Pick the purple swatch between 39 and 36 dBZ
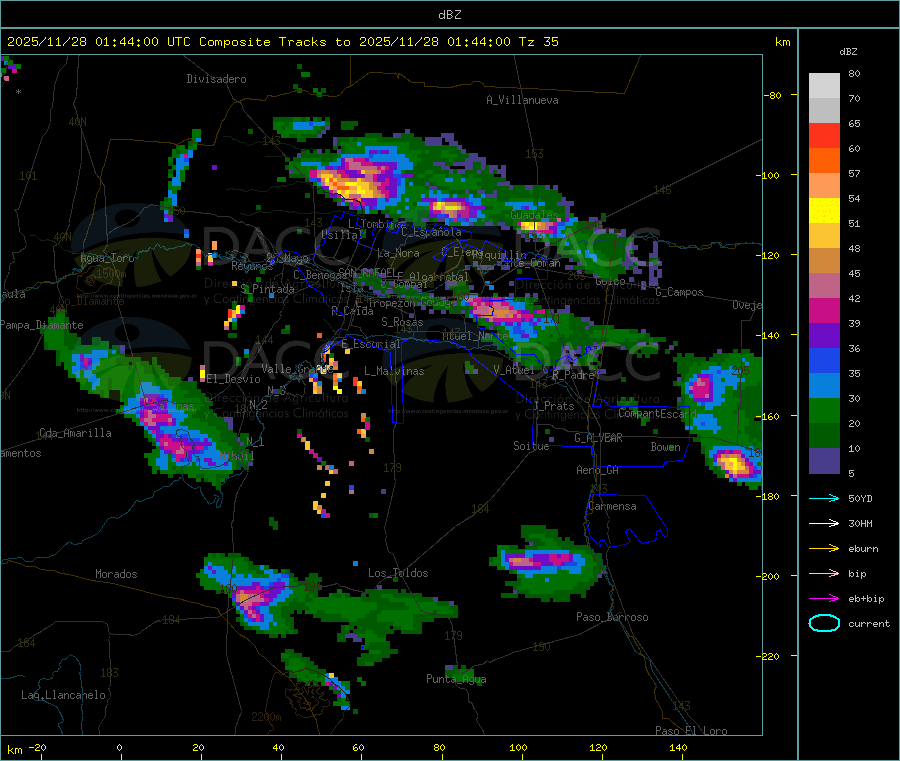The height and width of the screenshot is (761, 900). point(824,336)
